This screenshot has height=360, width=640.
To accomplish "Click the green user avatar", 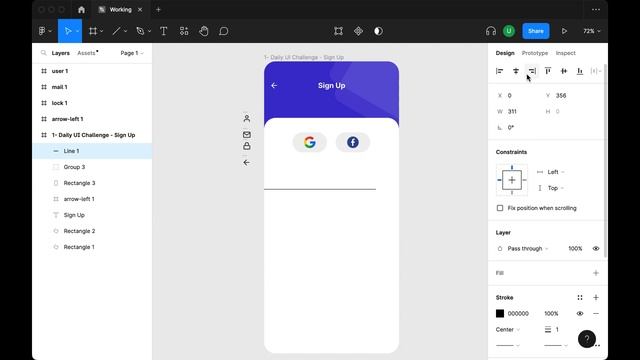I will [509, 31].
